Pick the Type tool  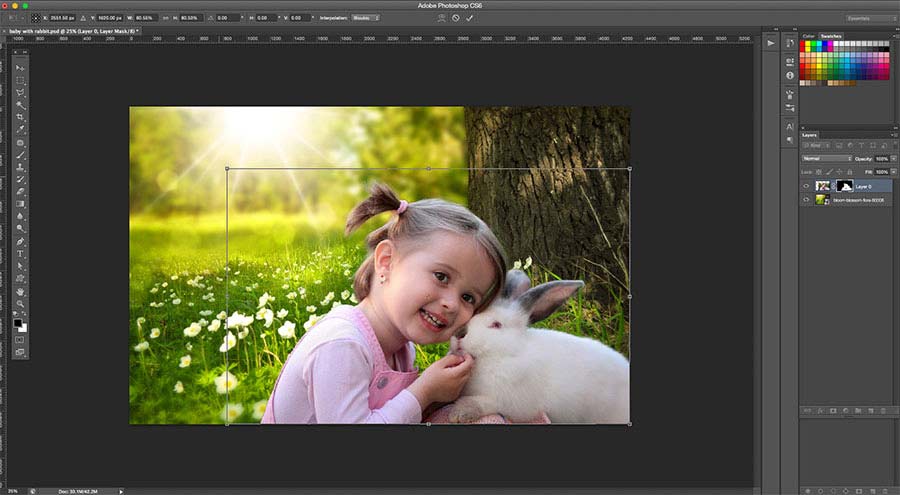pyautogui.click(x=20, y=254)
